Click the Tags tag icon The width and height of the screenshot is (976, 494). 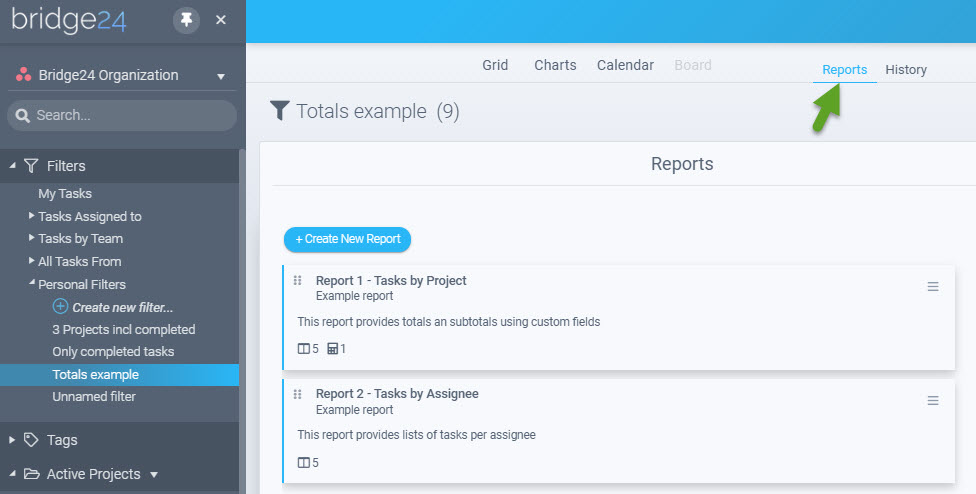(31, 440)
